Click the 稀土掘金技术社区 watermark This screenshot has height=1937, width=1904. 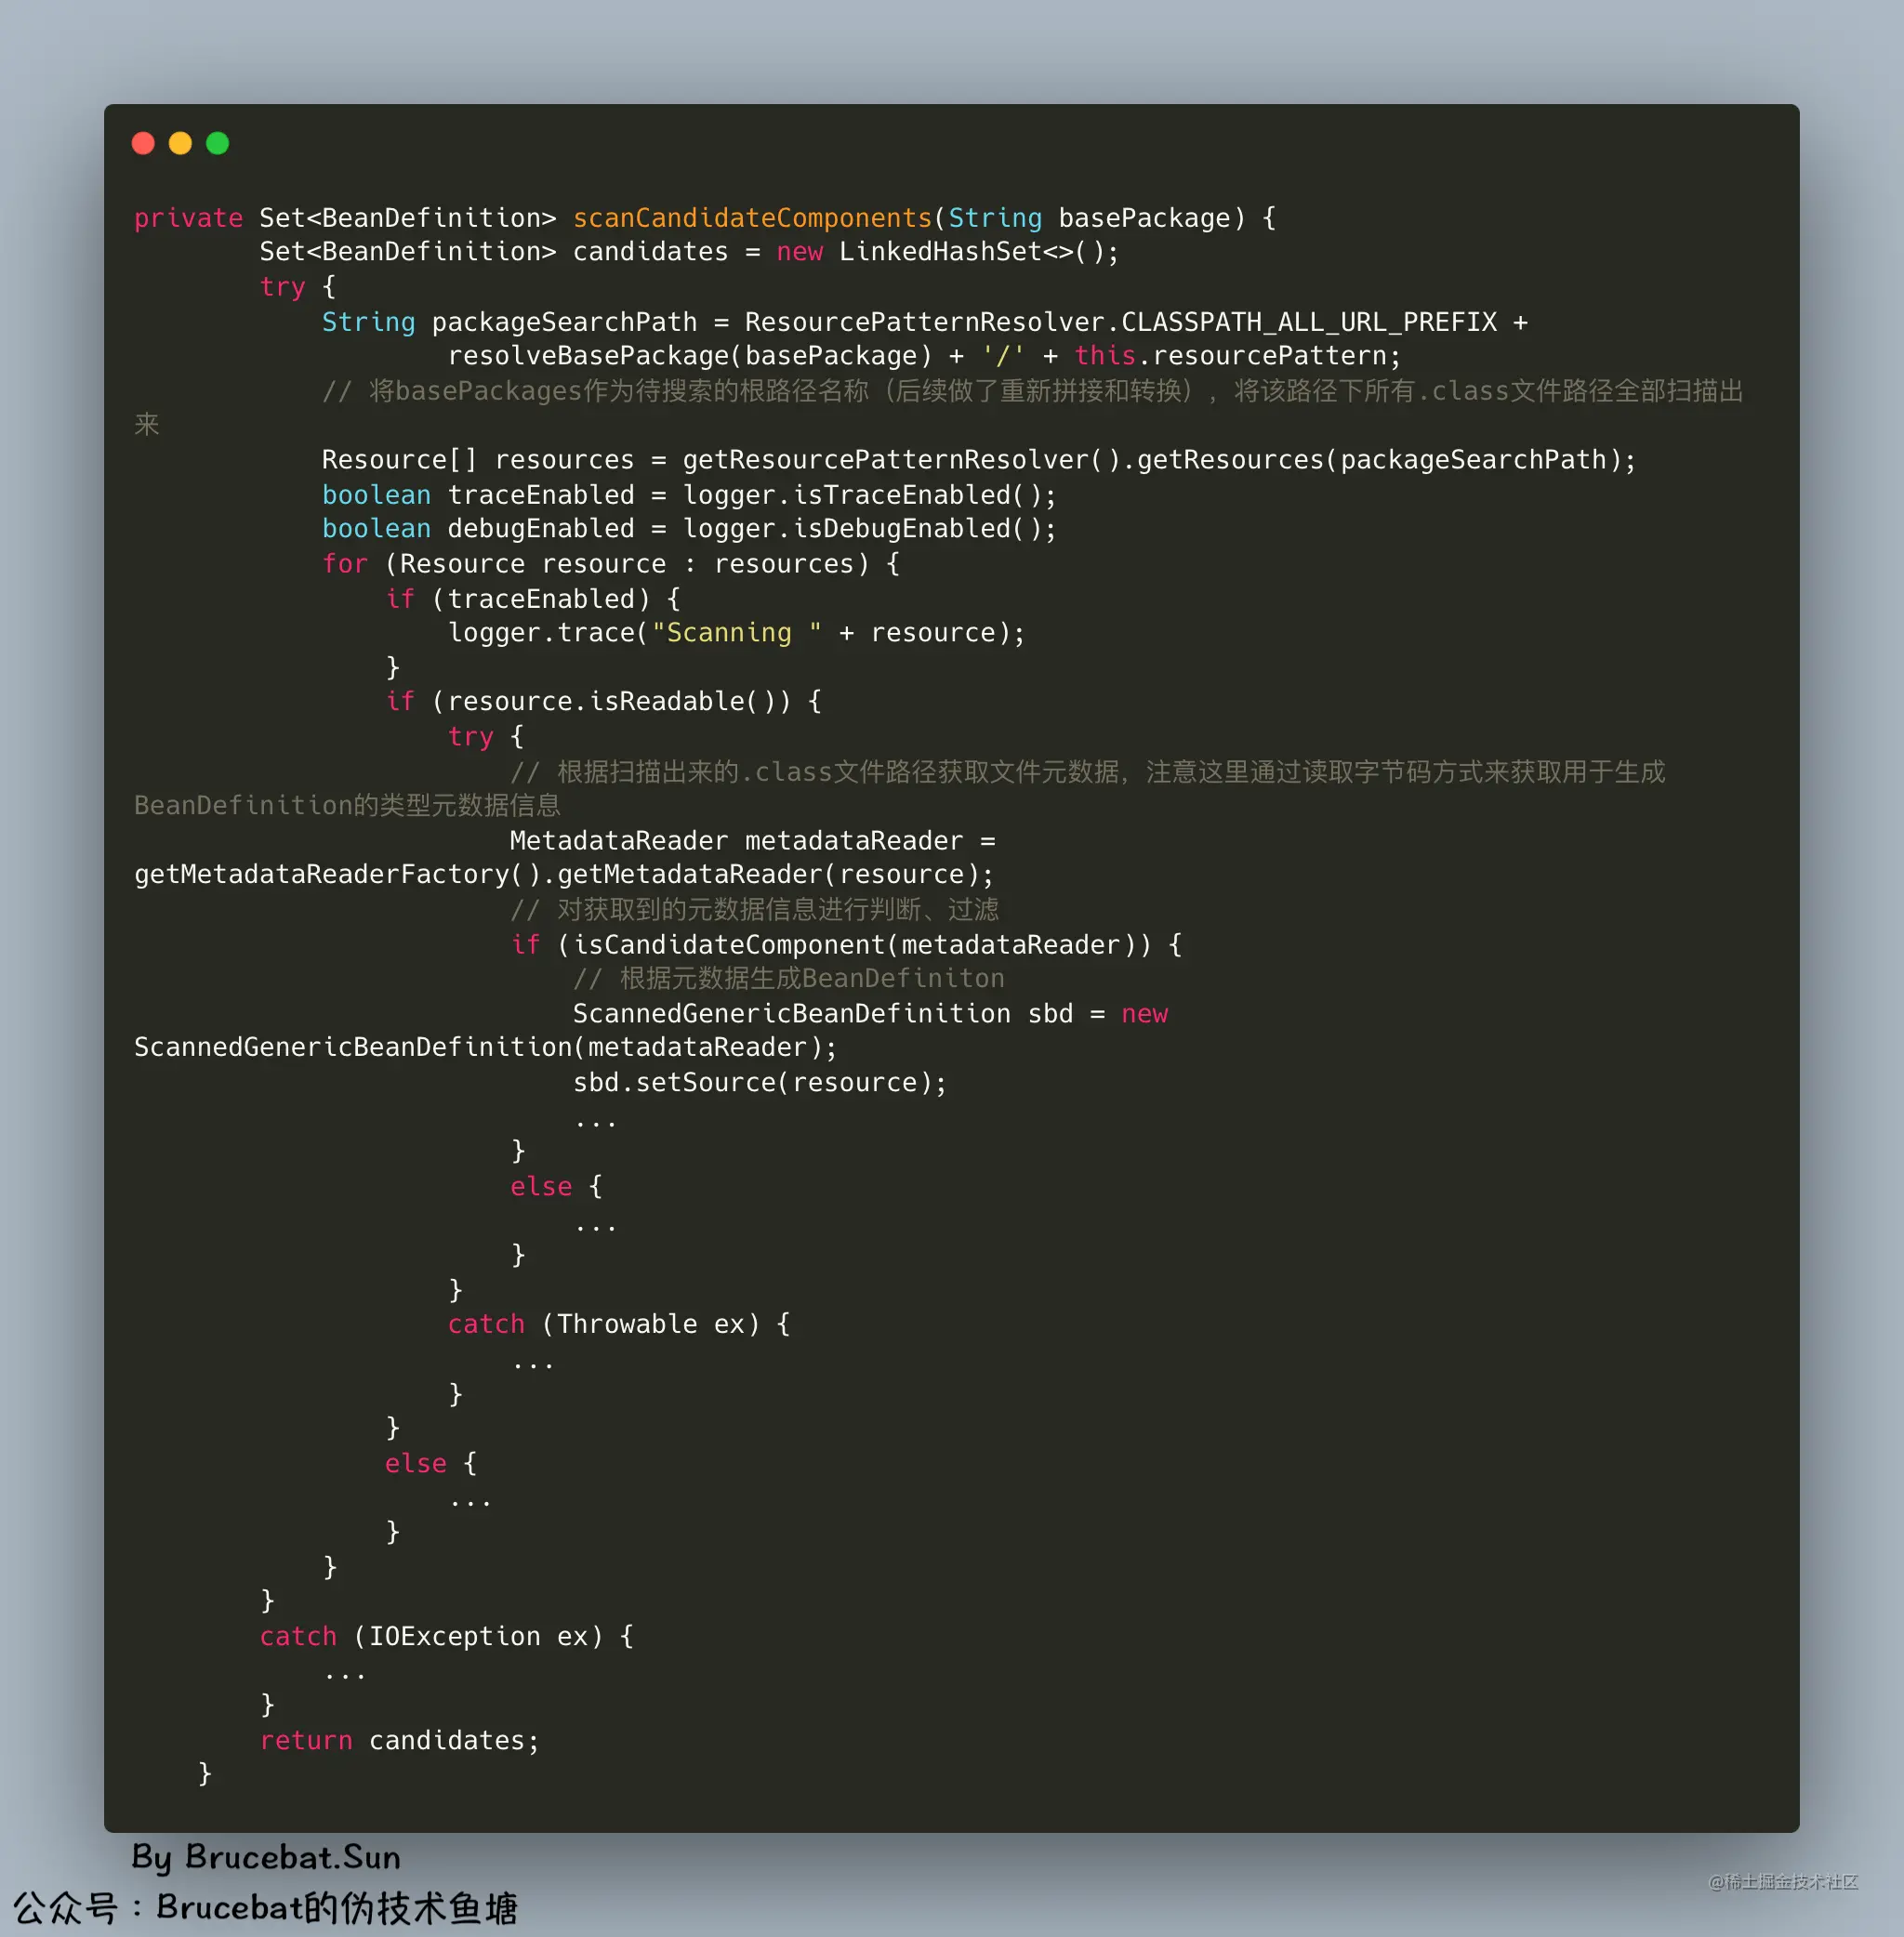tap(1782, 1881)
